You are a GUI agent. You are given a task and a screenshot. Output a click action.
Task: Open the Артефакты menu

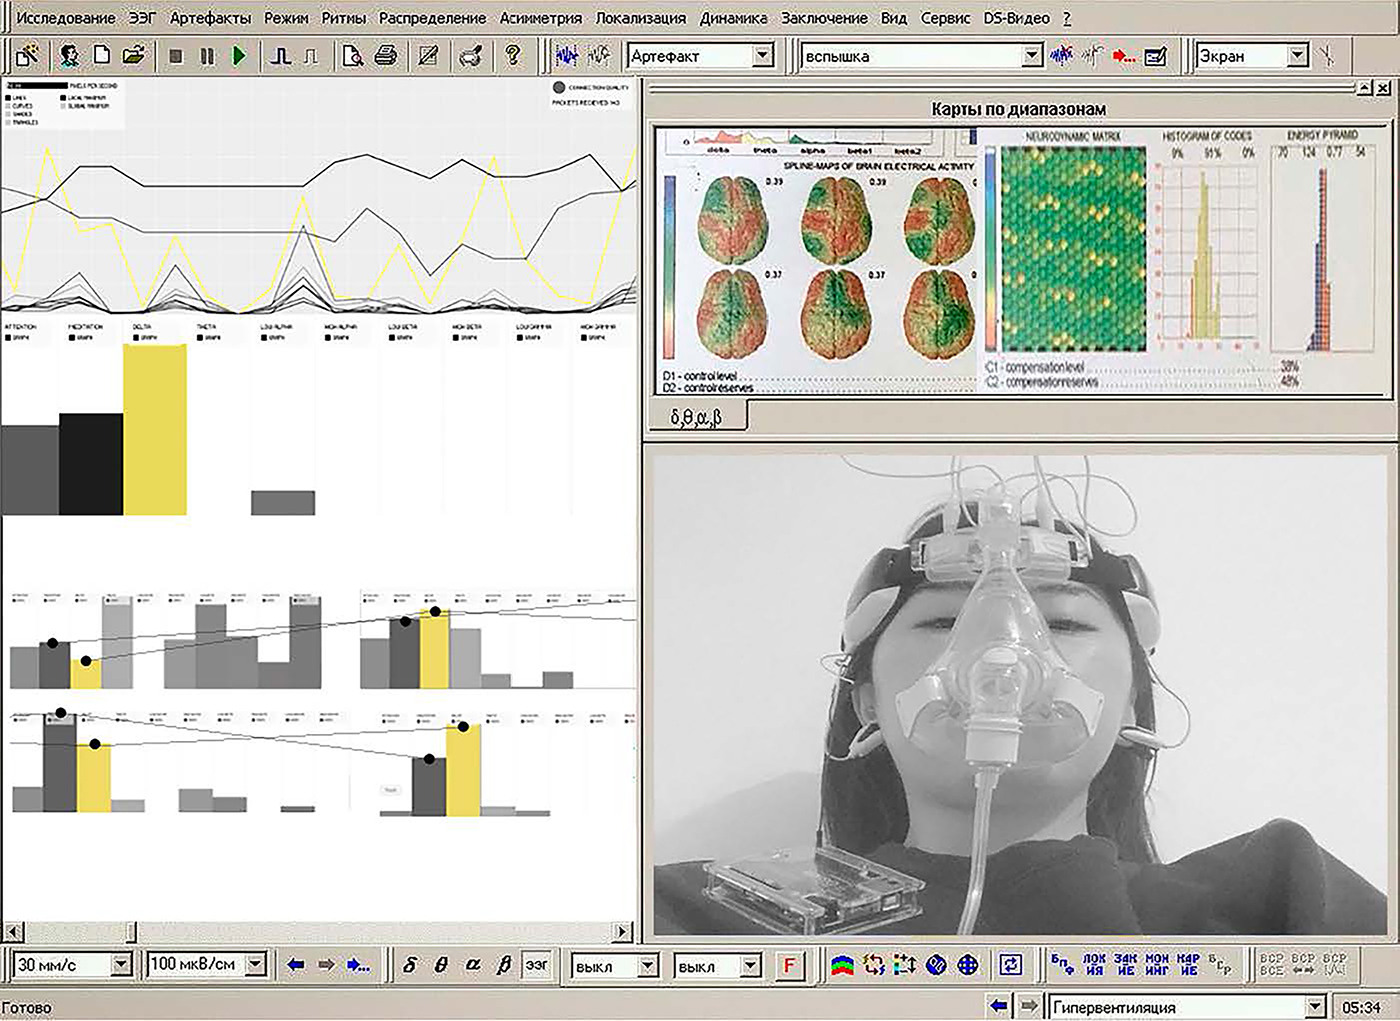[210, 18]
